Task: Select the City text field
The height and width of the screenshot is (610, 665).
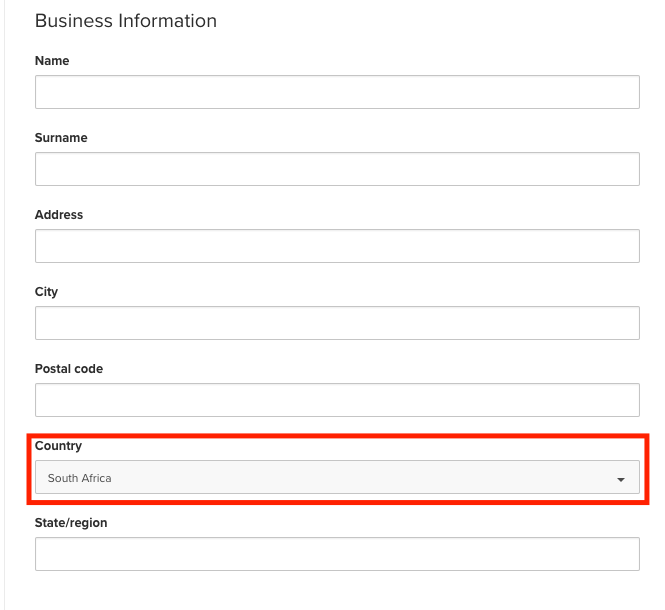Action: (337, 323)
